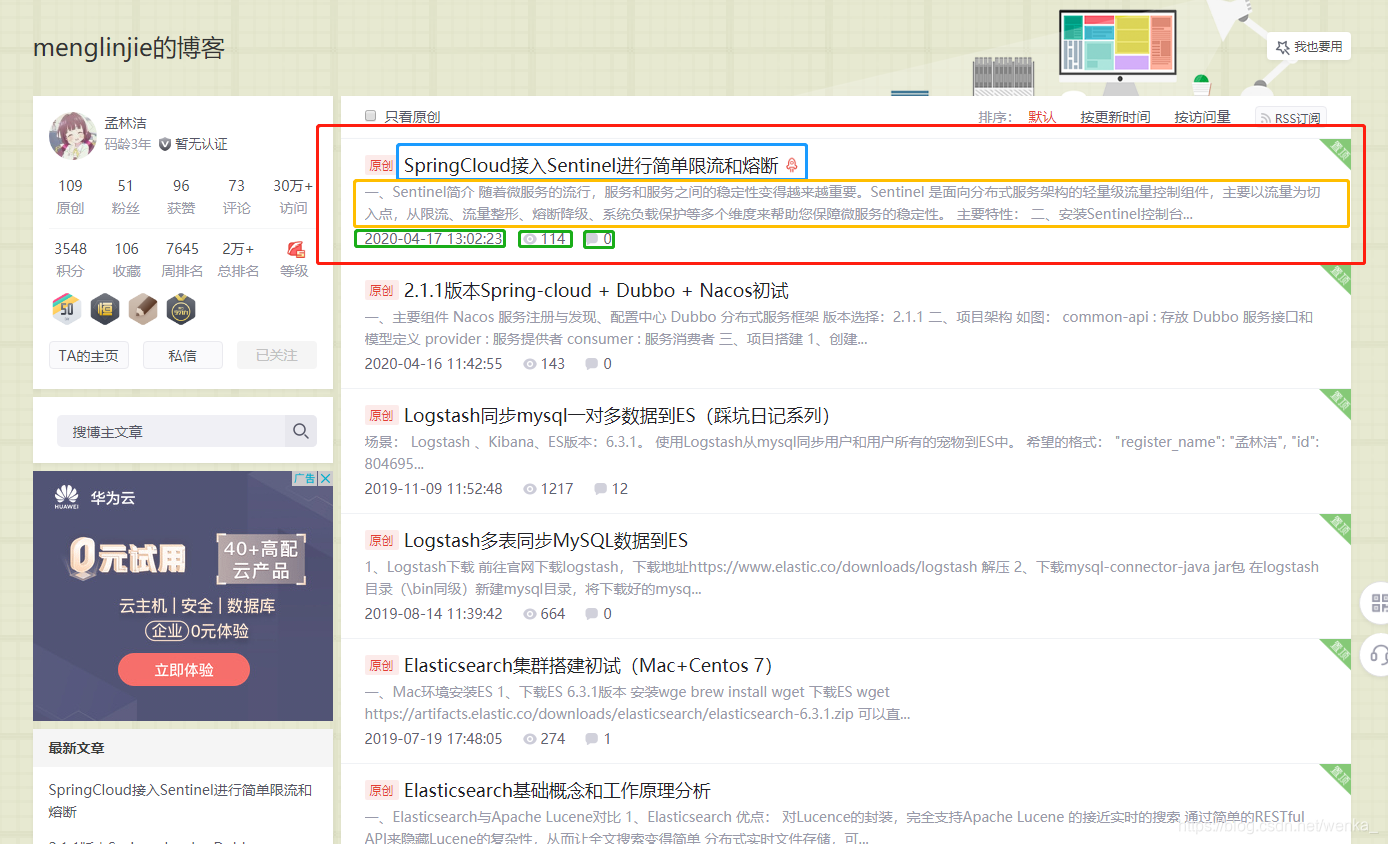Click the 73 评论 stat
1388x844 pixels.
click(x=236, y=197)
